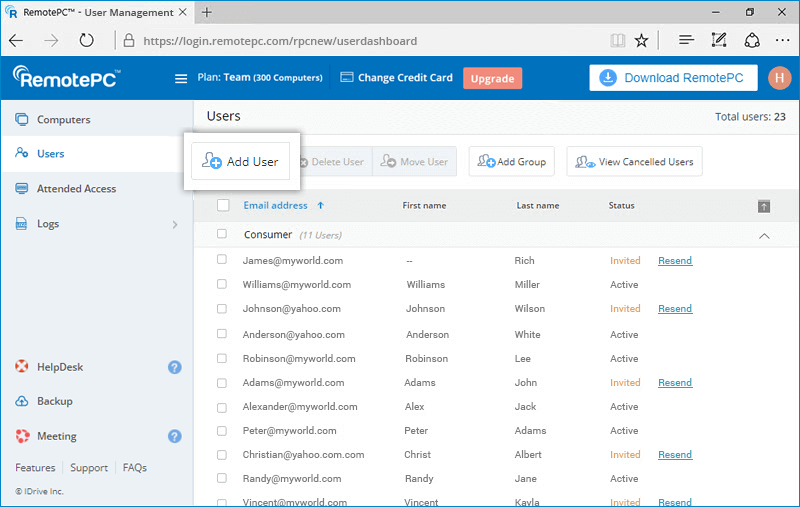The image size is (800, 507).
Task: Click the Upgrade button
Action: pos(492,79)
